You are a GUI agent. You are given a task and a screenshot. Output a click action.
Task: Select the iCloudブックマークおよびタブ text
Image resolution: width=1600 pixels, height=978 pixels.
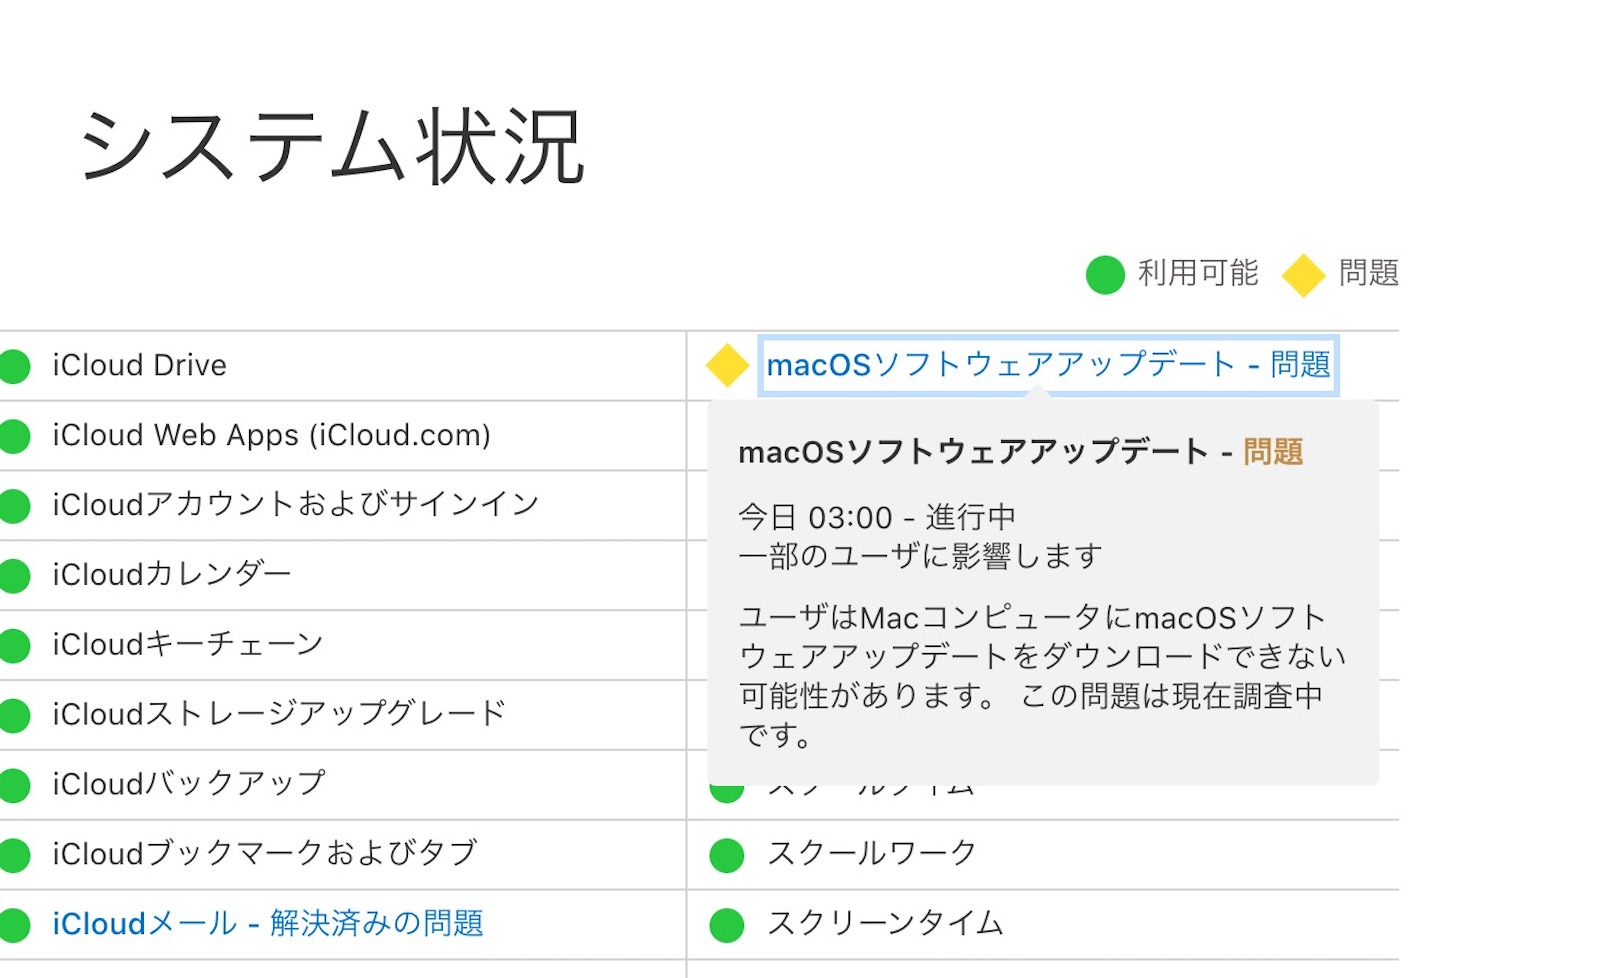click(x=265, y=853)
